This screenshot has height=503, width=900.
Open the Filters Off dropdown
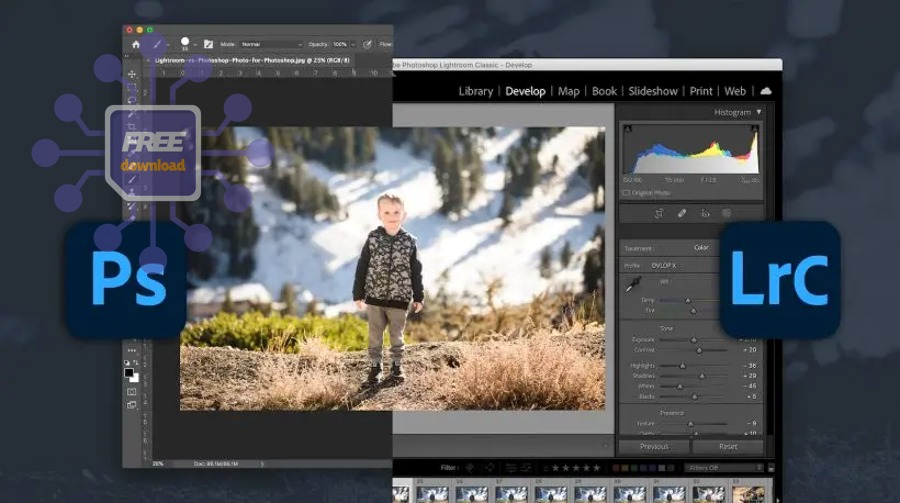click(724, 468)
